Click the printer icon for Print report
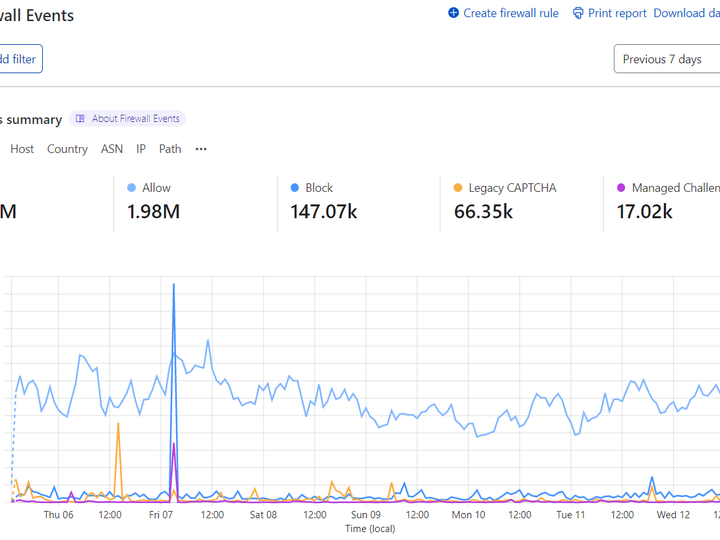 click(x=578, y=13)
